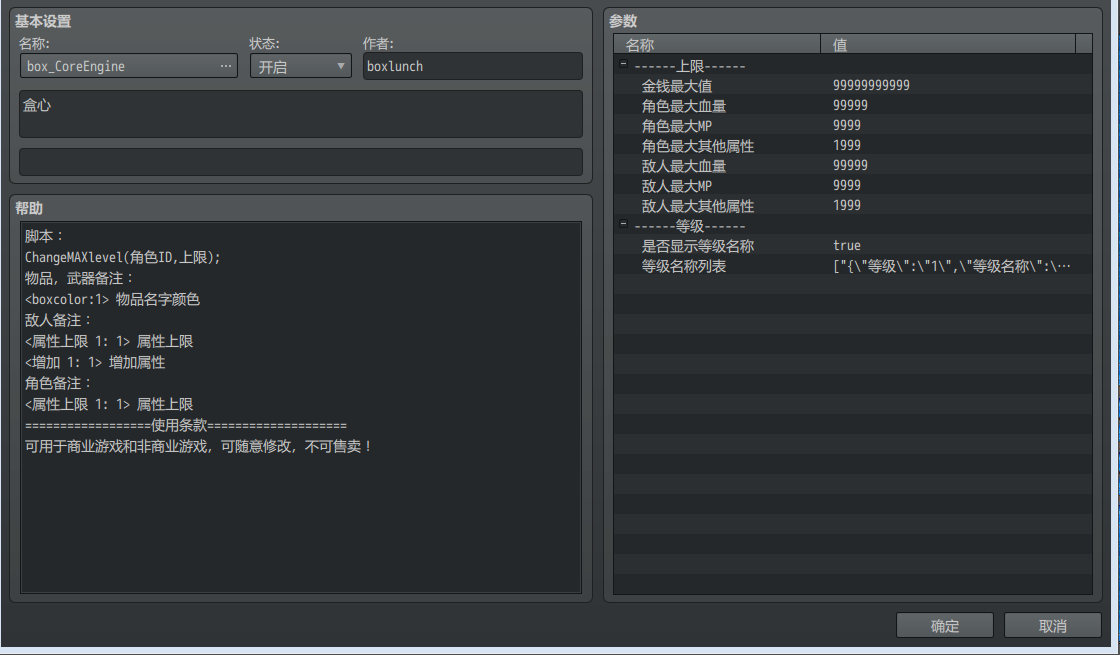
Task: Click the empty field below the description box
Action: pyautogui.click(x=301, y=161)
